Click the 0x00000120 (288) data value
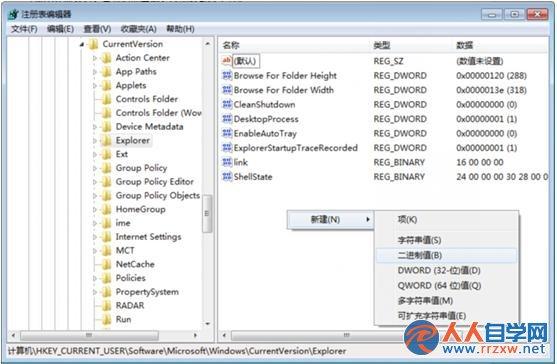The height and width of the screenshot is (364, 557). tap(491, 76)
